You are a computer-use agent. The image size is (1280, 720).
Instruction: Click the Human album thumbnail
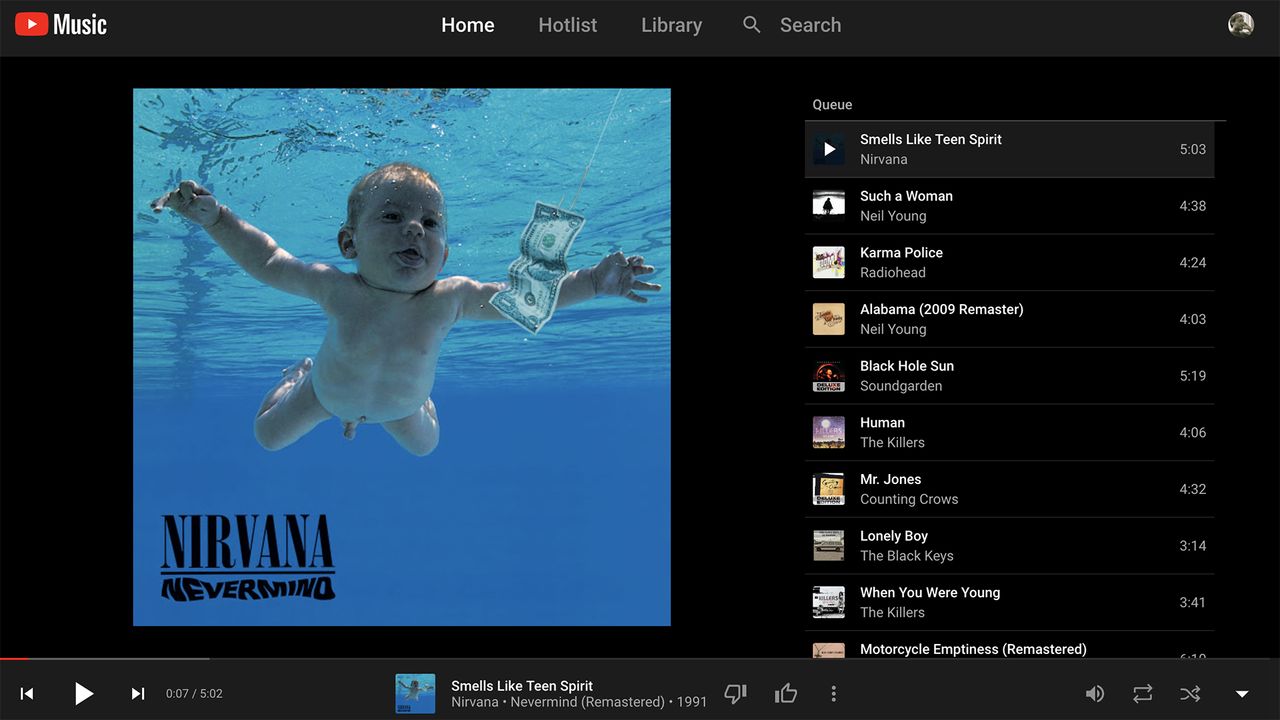[x=829, y=432]
